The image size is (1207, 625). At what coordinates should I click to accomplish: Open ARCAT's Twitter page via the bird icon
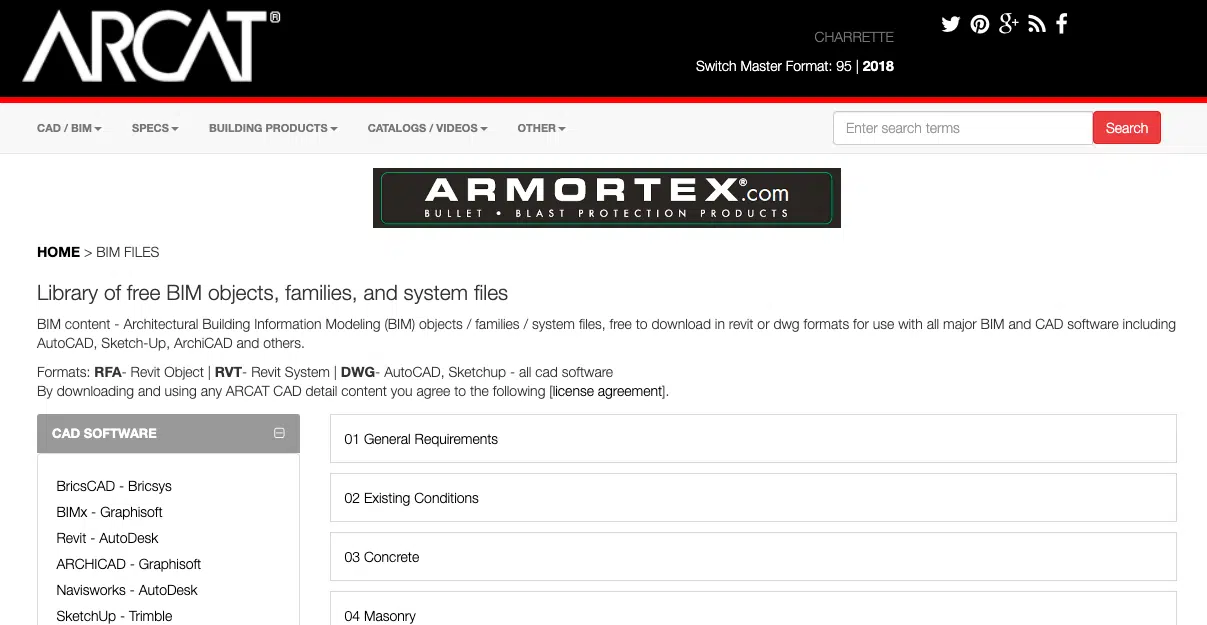point(950,24)
